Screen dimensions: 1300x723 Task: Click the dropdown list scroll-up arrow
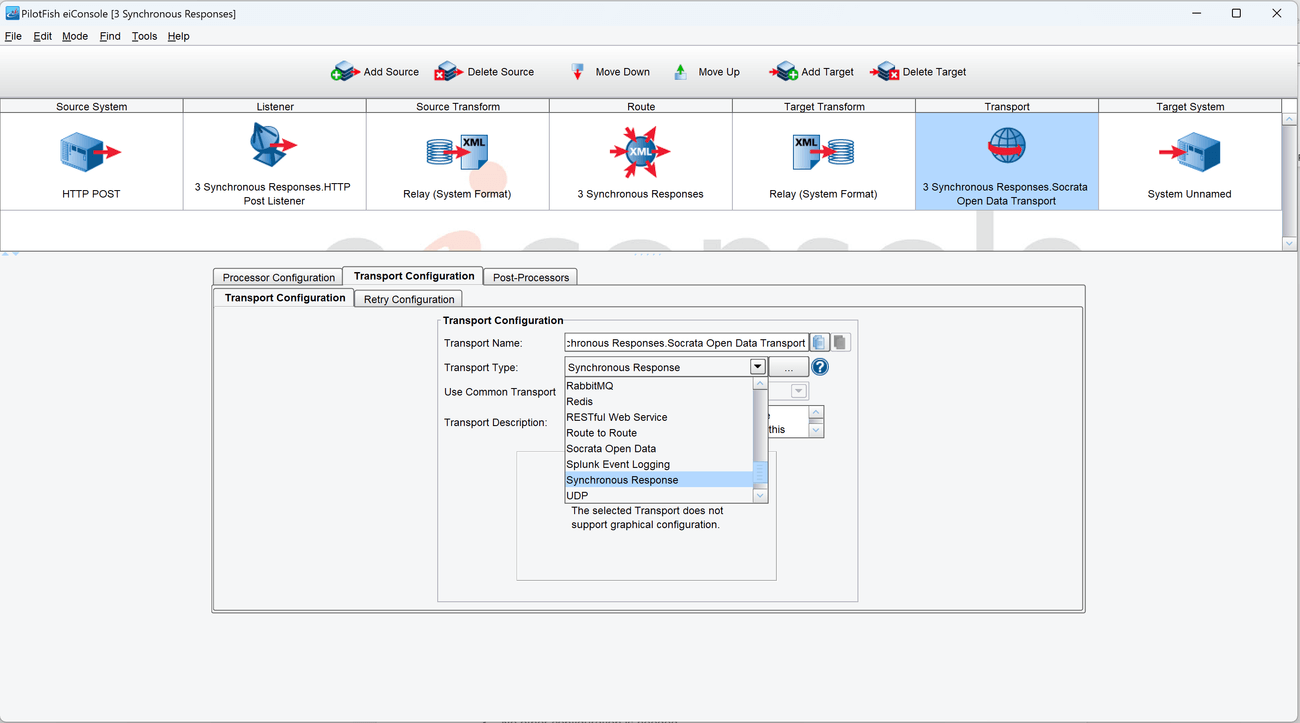[760, 384]
